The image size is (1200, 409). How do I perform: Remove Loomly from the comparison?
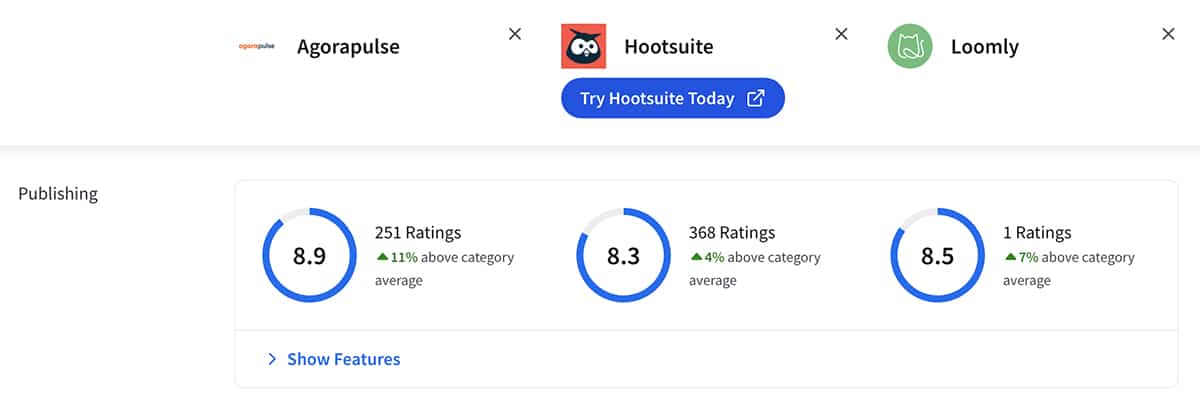tap(1168, 34)
